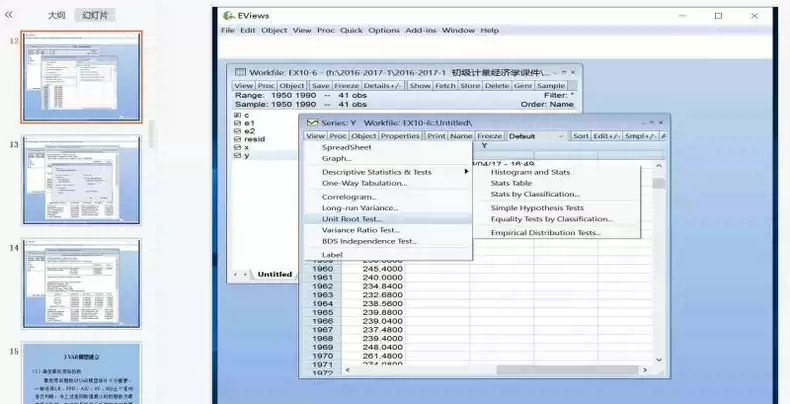Viewport: 790px width, 404px height.
Task: Click Smpl+/- button in Series toolbar
Action: (x=640, y=136)
